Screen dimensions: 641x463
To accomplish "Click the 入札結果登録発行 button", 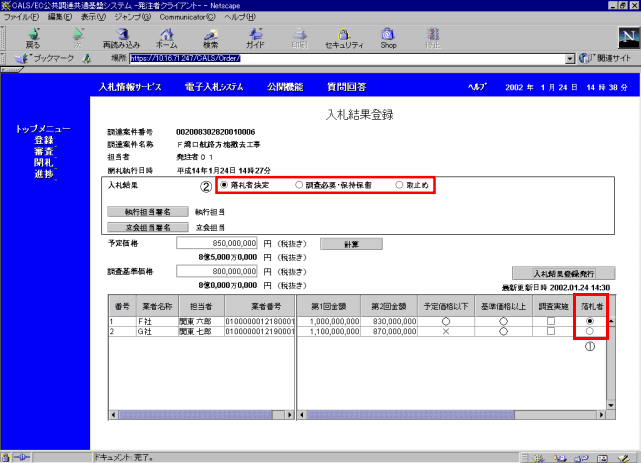I will pyautogui.click(x=563, y=273).
